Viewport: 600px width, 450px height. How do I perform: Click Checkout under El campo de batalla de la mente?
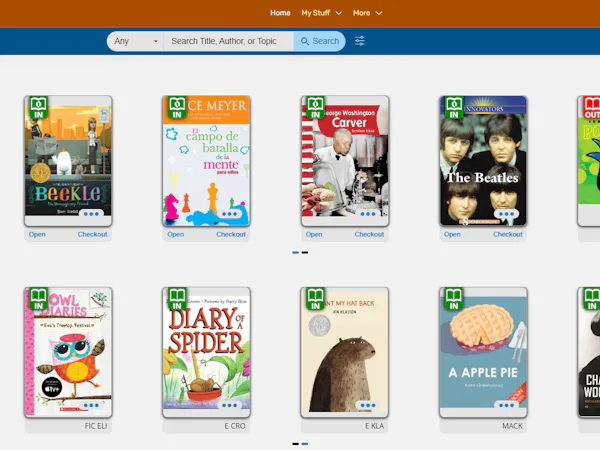click(x=231, y=234)
